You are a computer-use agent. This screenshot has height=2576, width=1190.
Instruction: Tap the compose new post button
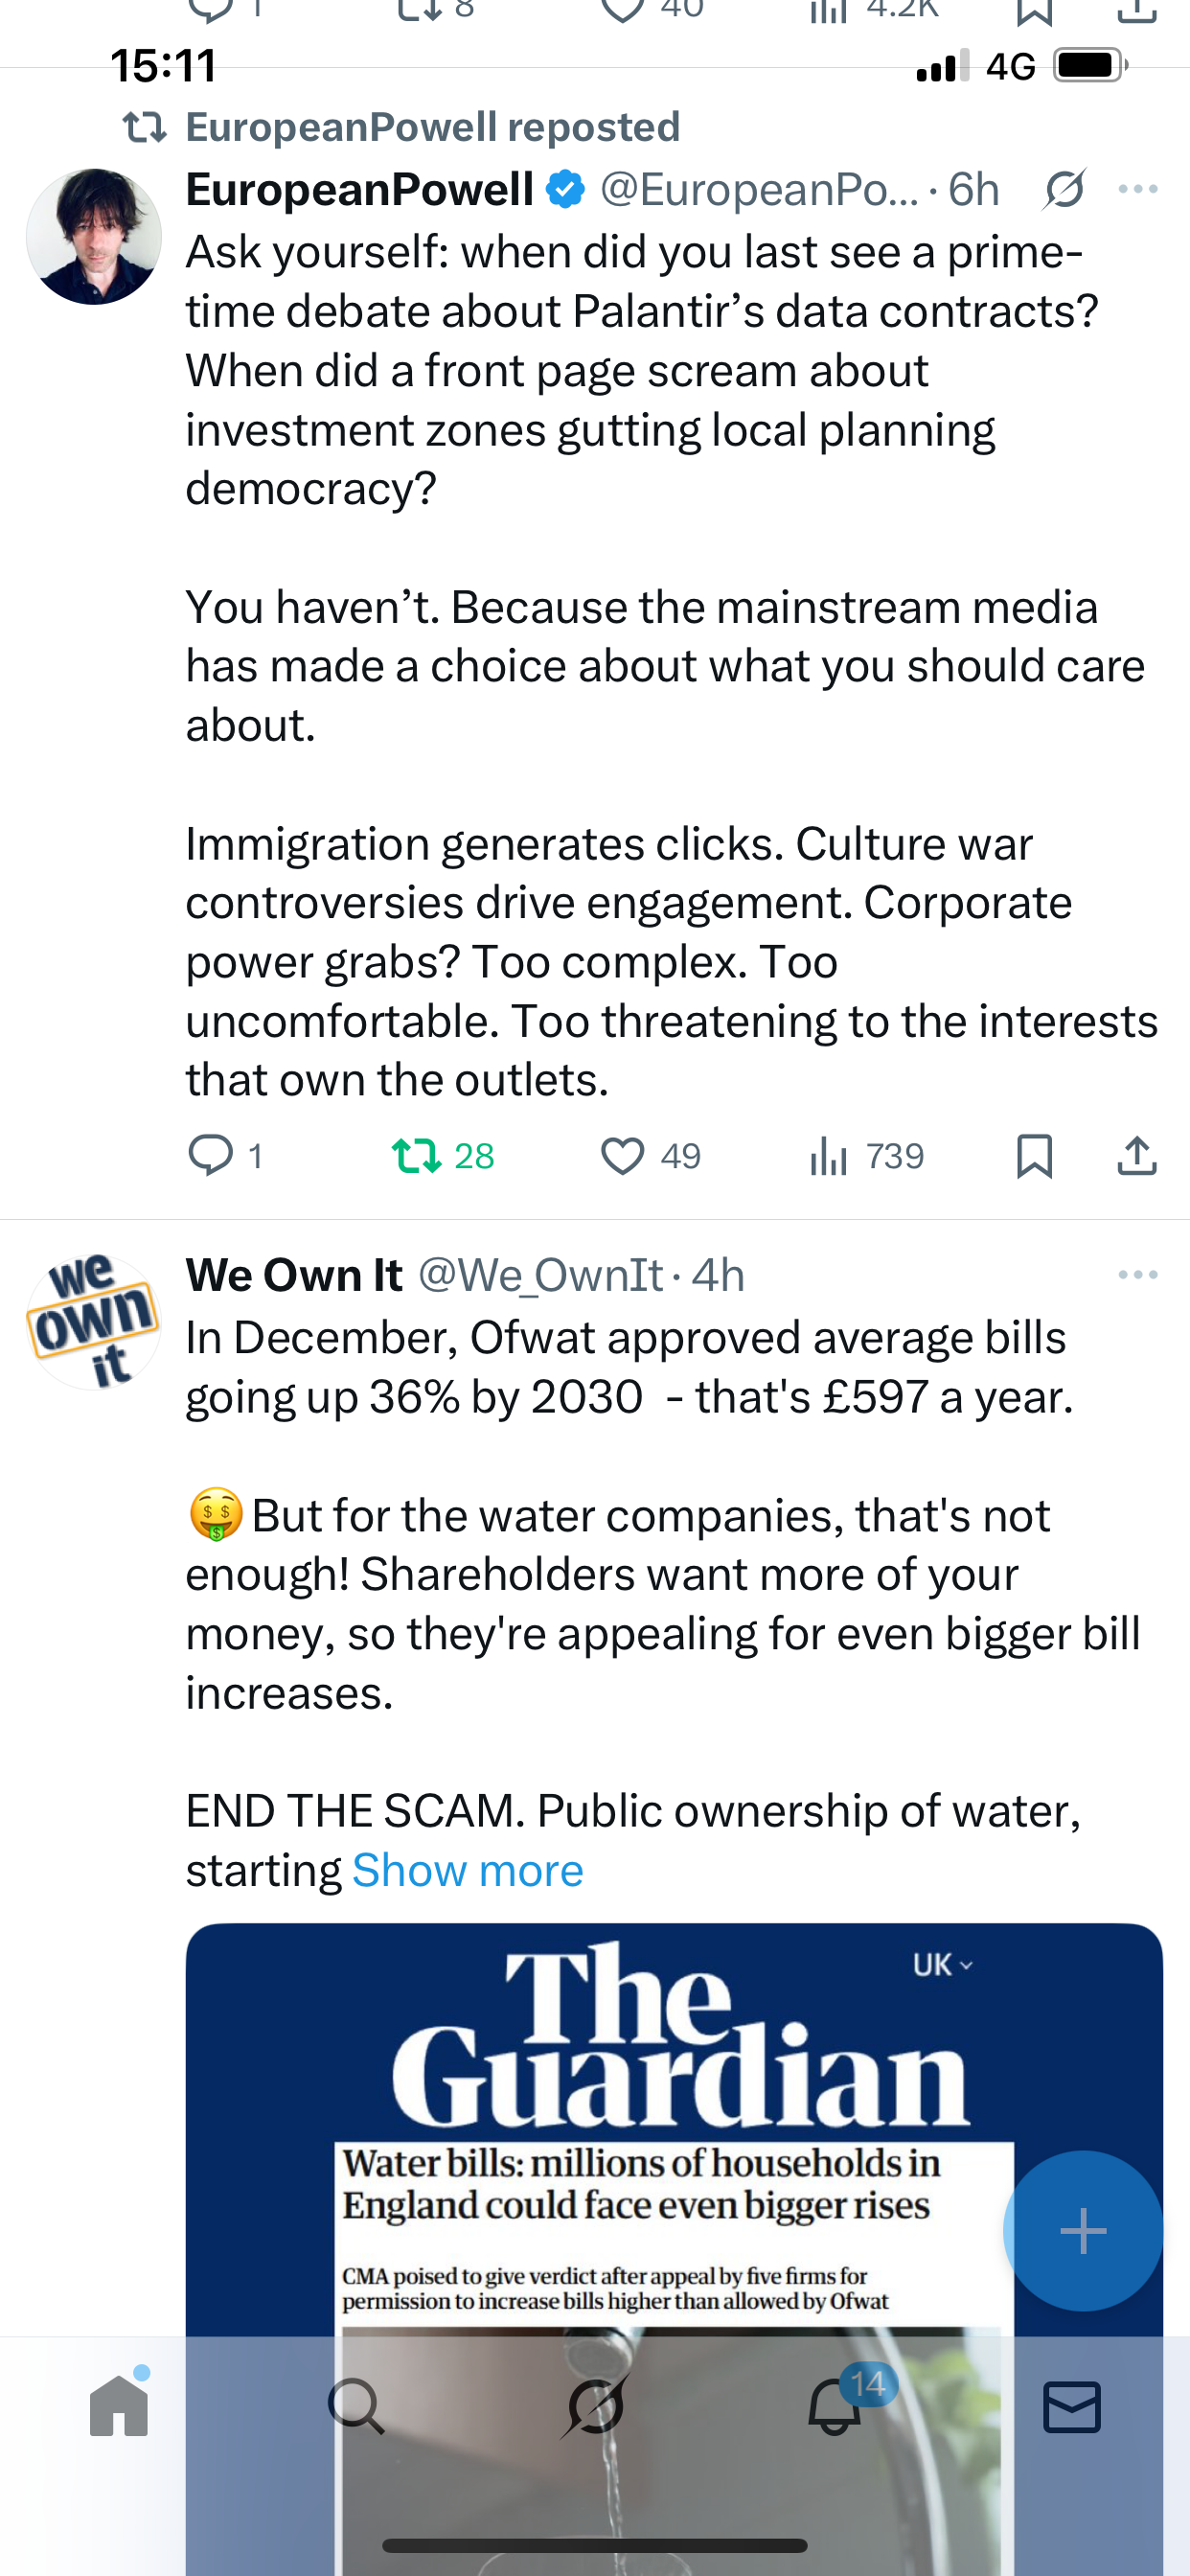pos(1083,2230)
